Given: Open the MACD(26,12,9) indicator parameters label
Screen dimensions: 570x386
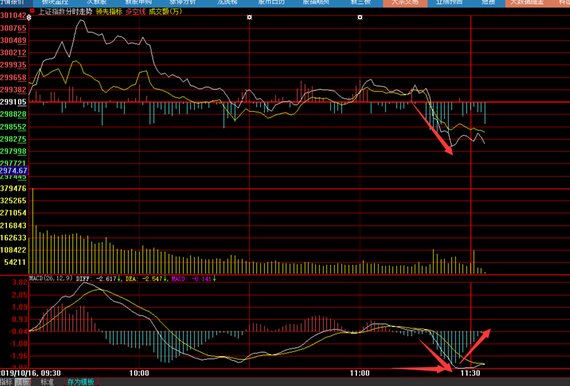Looking at the screenshot, I should coord(51,279).
